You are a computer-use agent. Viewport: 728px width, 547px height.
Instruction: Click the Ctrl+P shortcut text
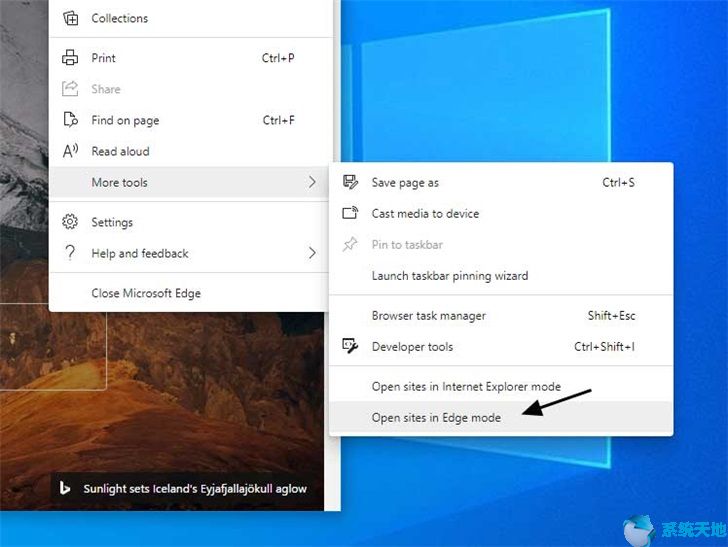click(278, 58)
